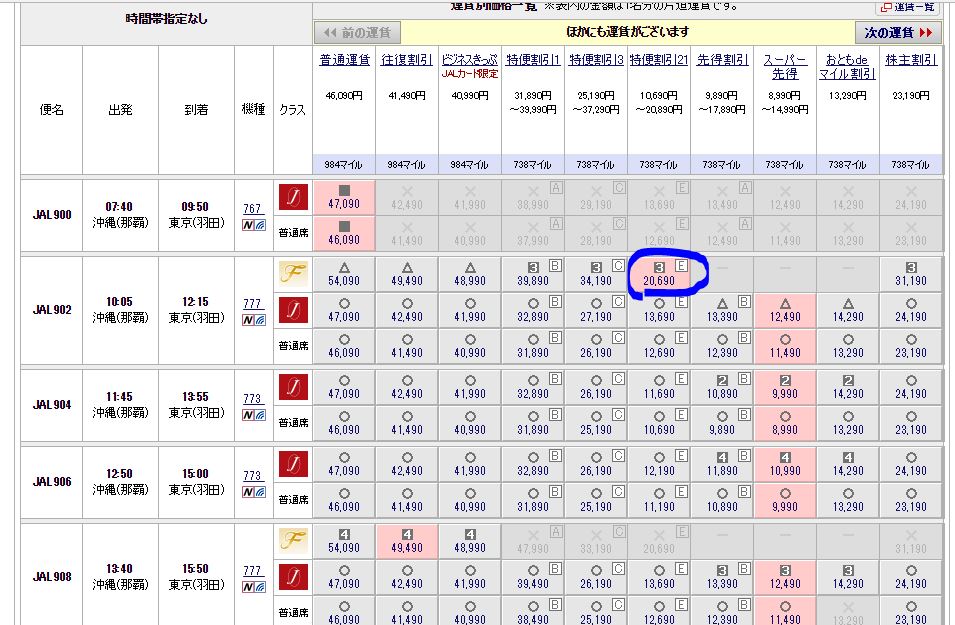Click the B badge in JAL902 39,890 cell
The image size is (955, 625).
point(555,265)
